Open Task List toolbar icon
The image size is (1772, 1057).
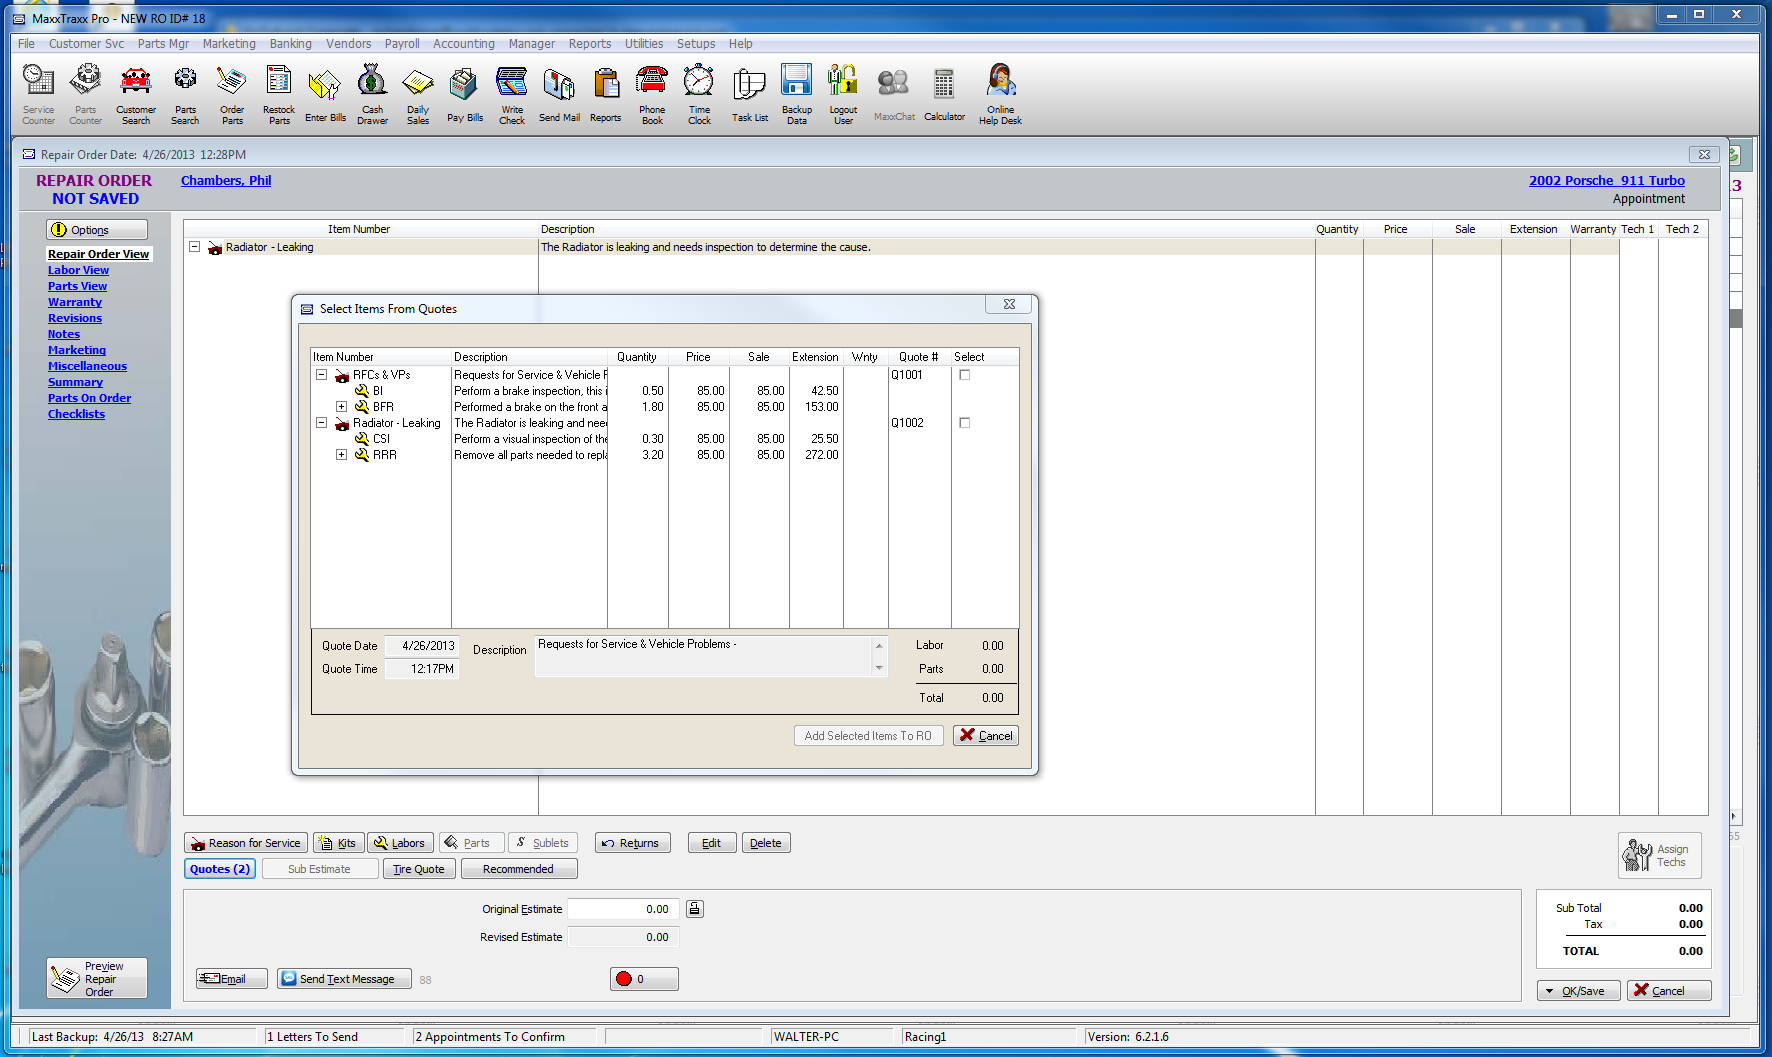click(x=749, y=94)
